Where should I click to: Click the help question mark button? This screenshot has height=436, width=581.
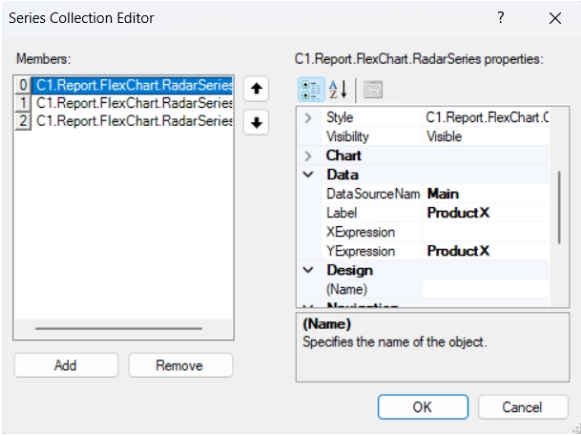pyautogui.click(x=501, y=17)
